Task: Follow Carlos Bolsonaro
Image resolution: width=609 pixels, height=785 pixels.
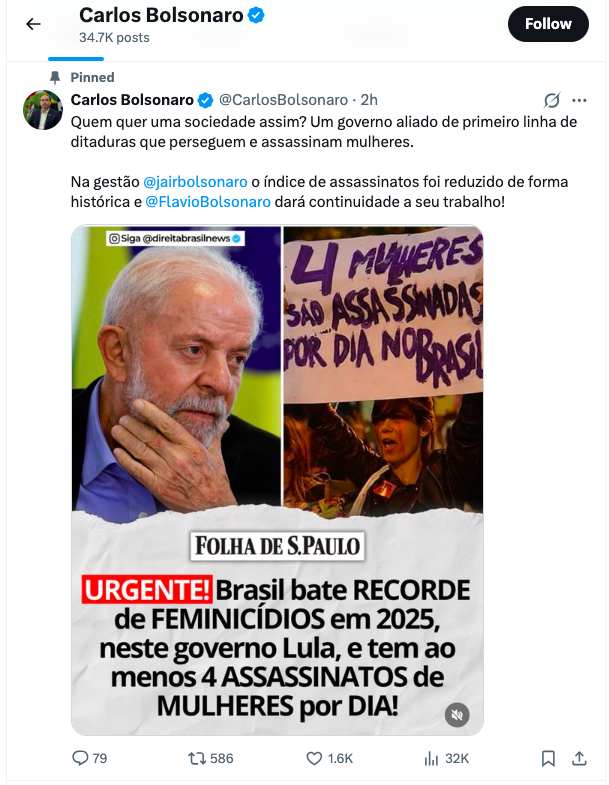Action: [x=548, y=24]
